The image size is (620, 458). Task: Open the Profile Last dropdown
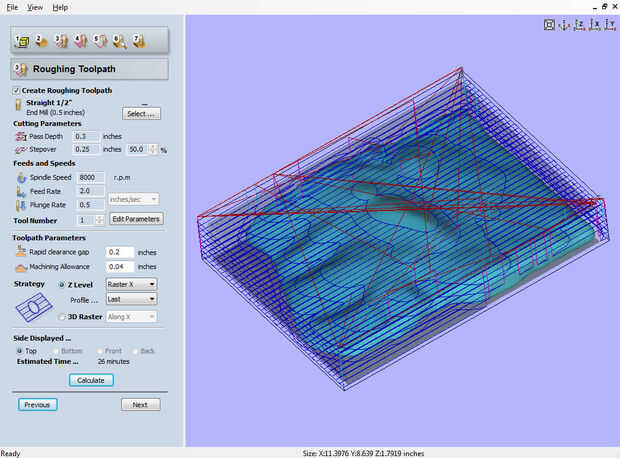131,299
